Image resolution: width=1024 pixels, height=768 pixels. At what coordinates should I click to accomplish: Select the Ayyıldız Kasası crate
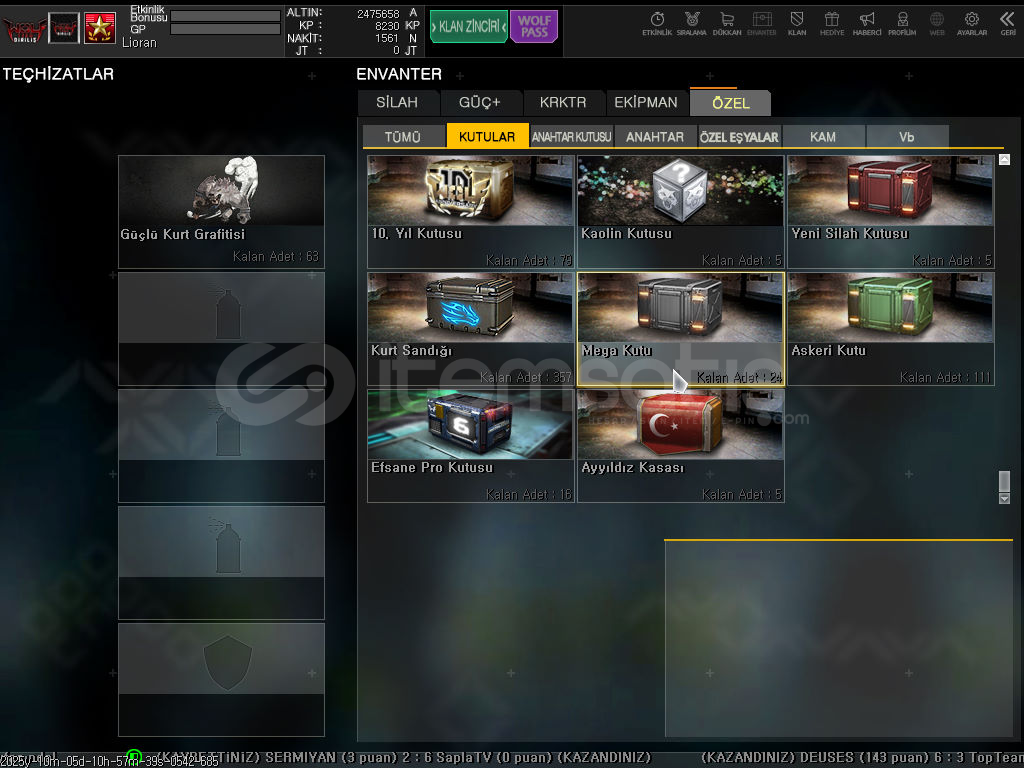click(680, 446)
